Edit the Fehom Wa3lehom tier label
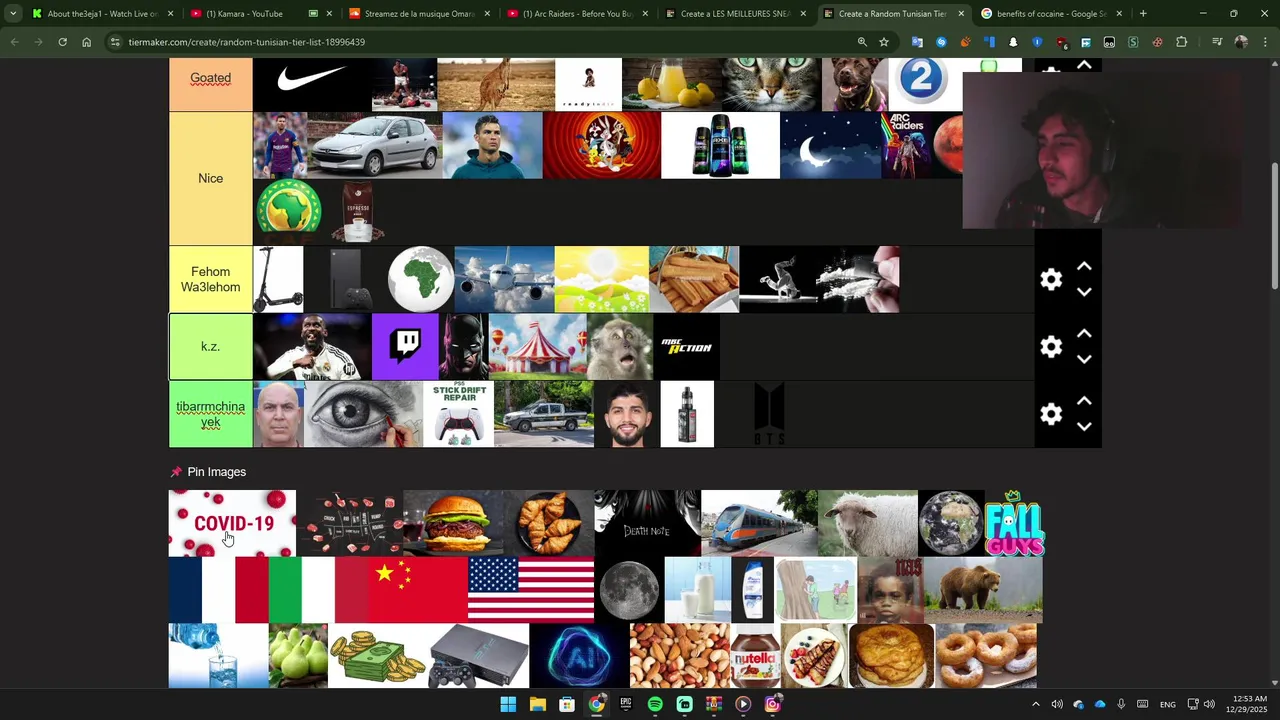The image size is (1280, 720). coord(210,279)
